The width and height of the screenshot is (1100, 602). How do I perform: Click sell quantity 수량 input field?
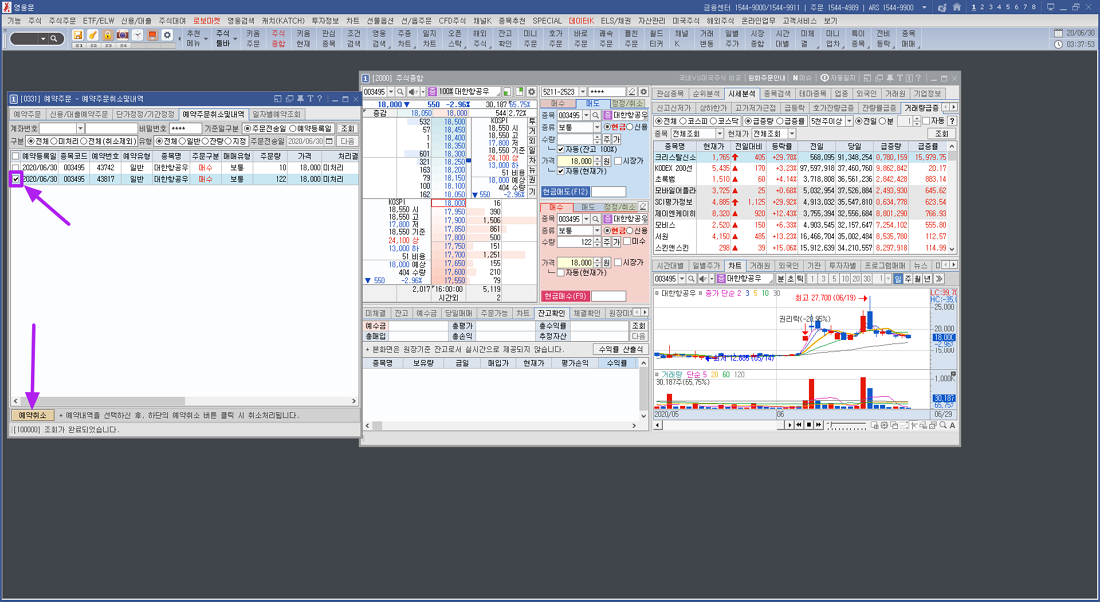[x=575, y=139]
